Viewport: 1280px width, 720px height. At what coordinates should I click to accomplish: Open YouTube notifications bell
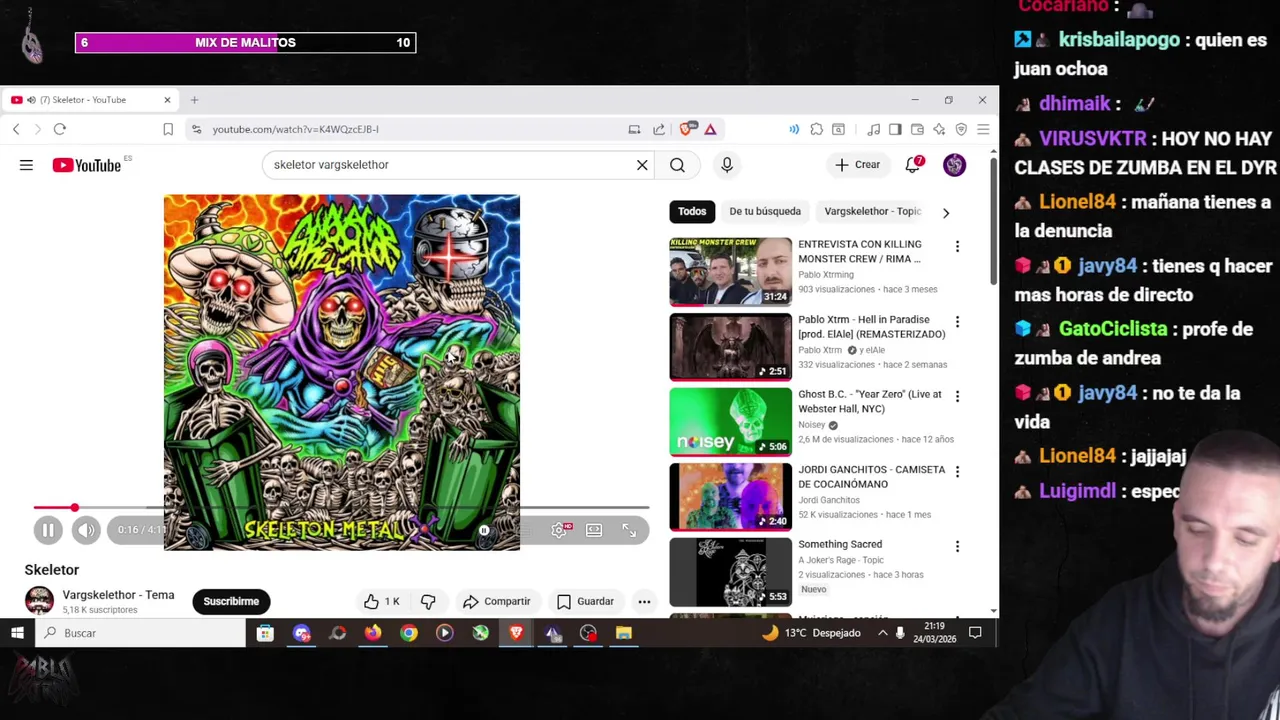click(913, 165)
